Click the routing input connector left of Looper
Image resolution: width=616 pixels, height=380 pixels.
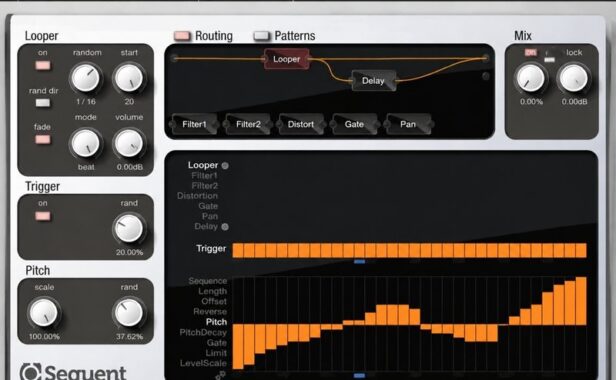point(174,59)
